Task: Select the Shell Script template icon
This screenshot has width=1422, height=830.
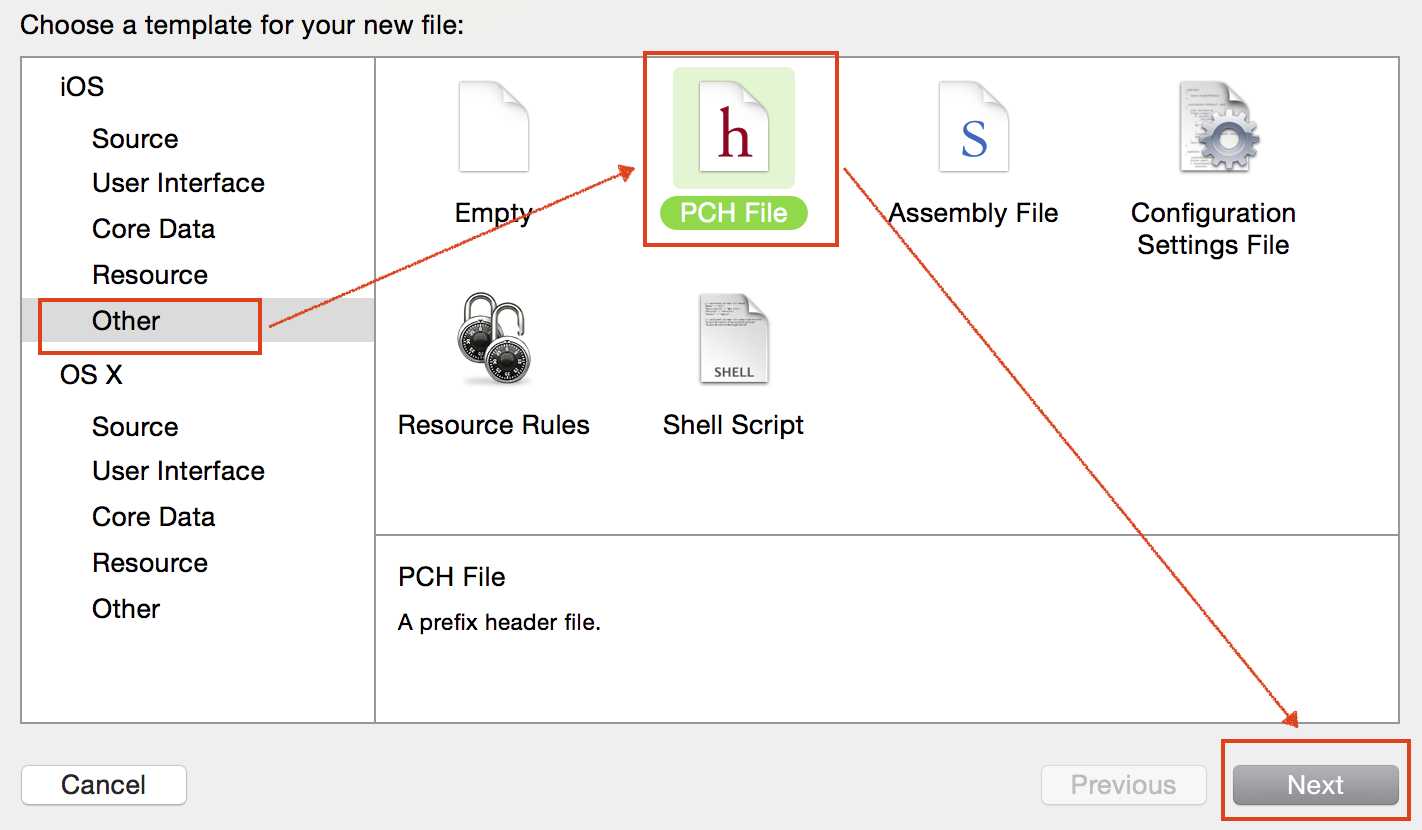Action: pyautogui.click(x=734, y=339)
